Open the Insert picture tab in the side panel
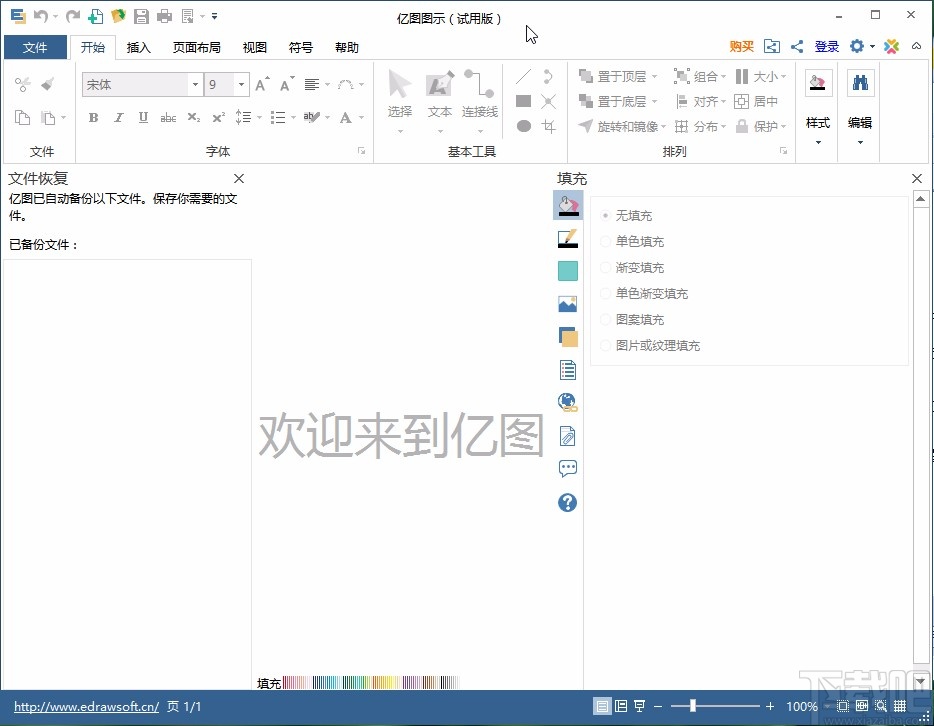Image resolution: width=934 pixels, height=726 pixels. pos(568,304)
